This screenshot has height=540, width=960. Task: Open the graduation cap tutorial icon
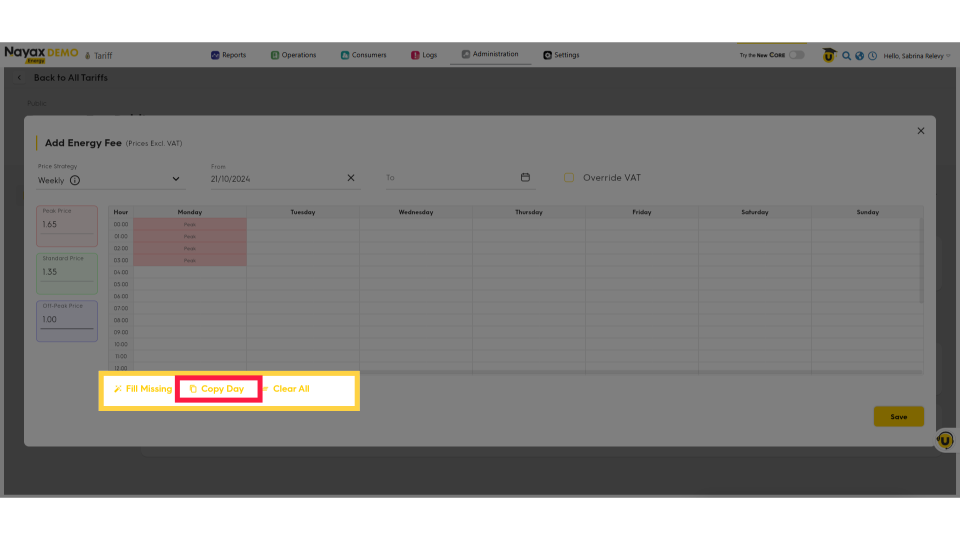tap(828, 56)
